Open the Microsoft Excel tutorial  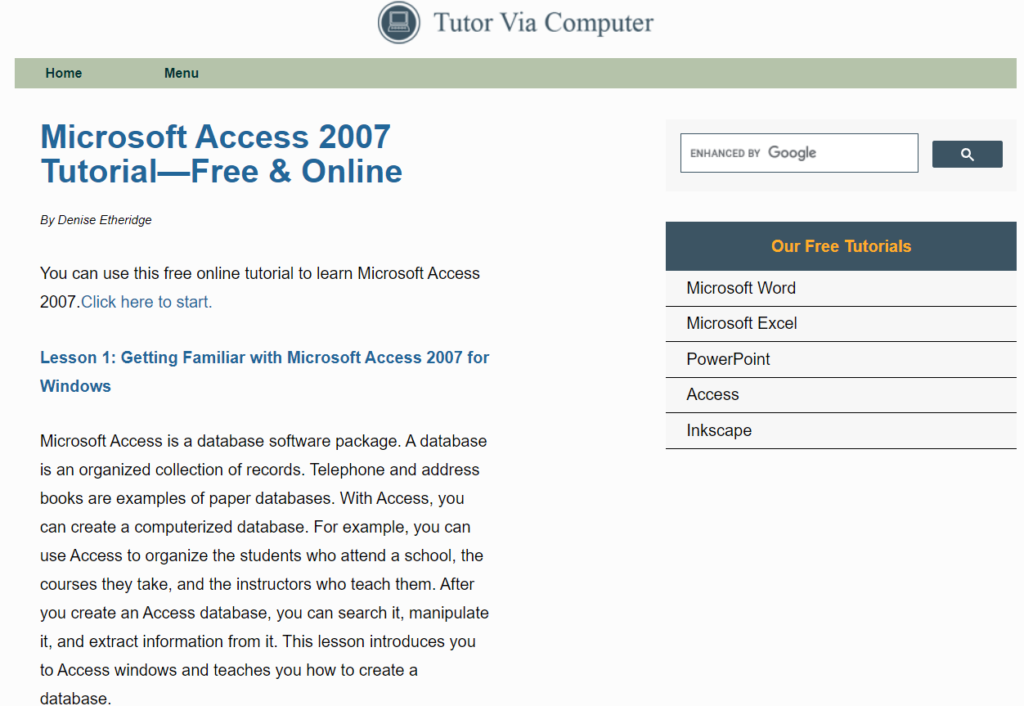pos(741,323)
